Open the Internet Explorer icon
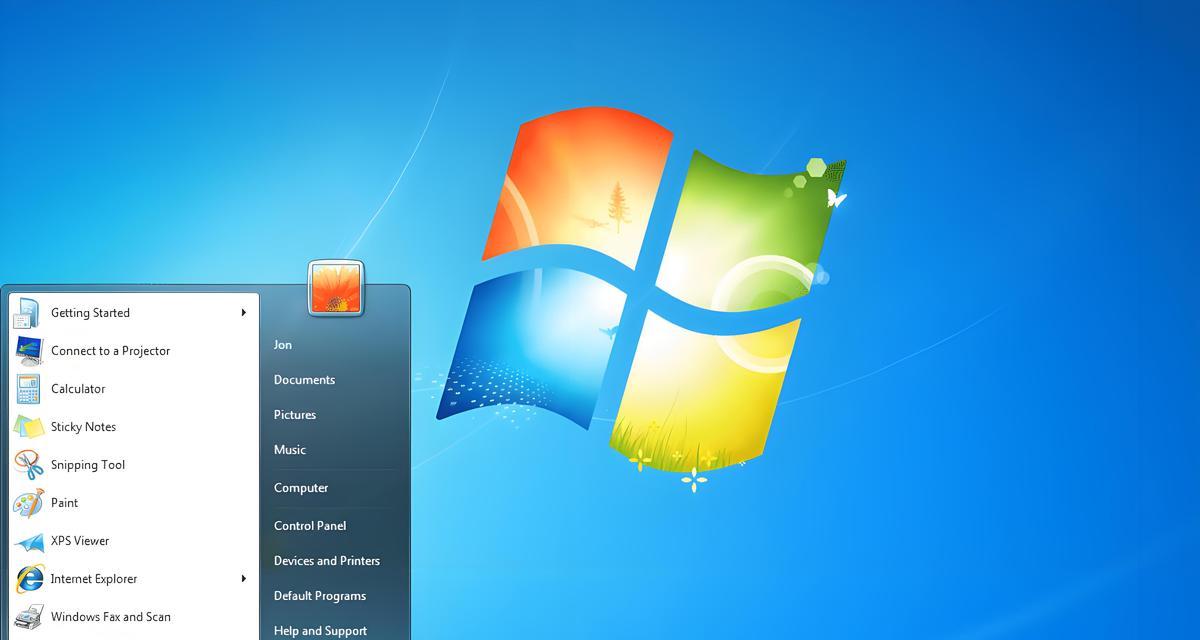Image resolution: width=1200 pixels, height=640 pixels. pyautogui.click(x=28, y=579)
